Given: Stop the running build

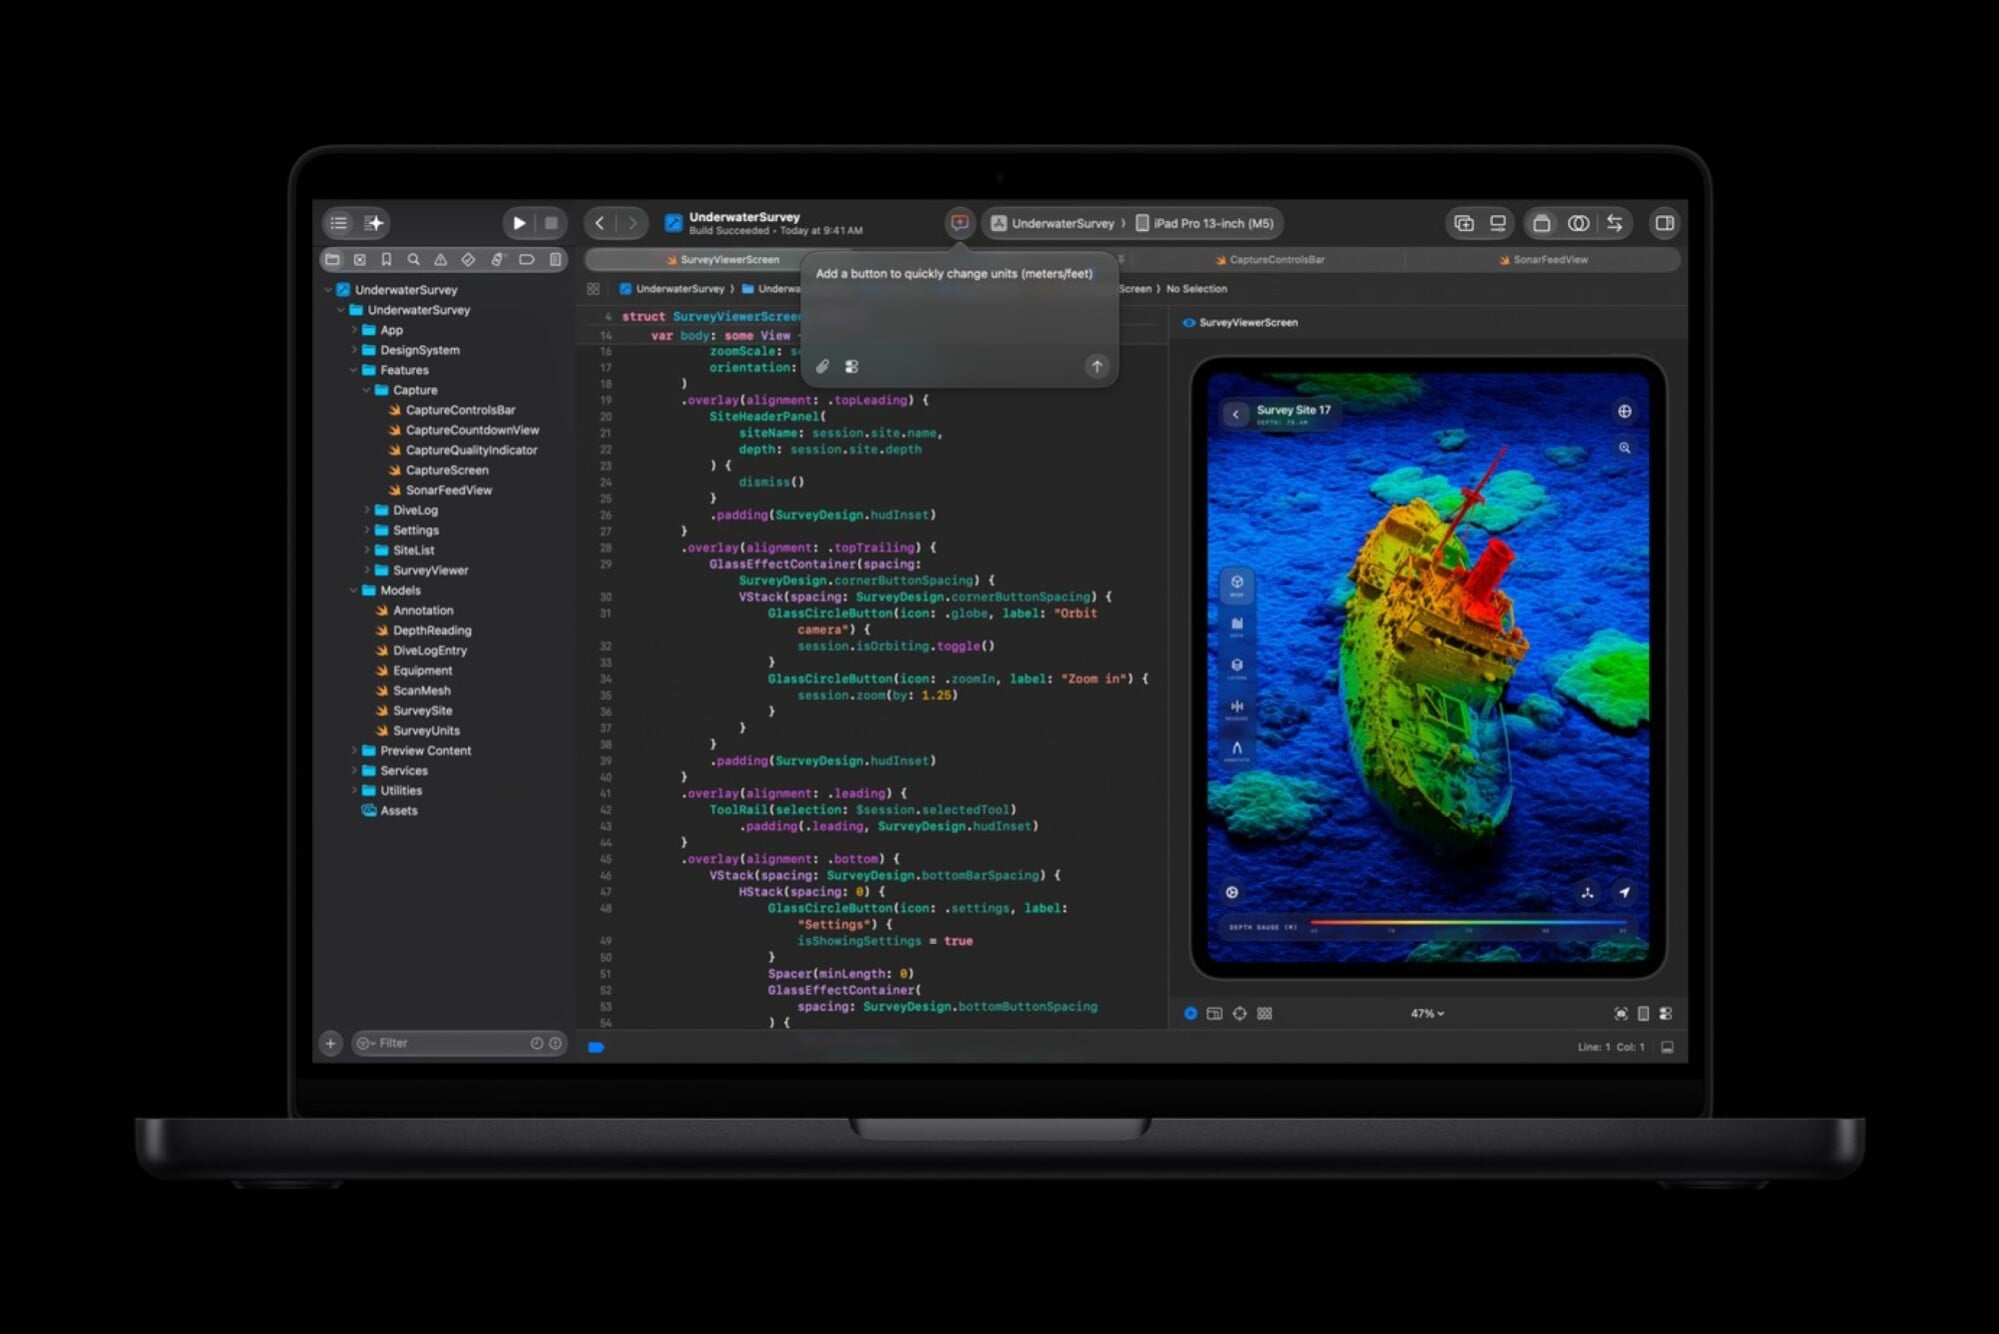Looking at the screenshot, I should [551, 223].
